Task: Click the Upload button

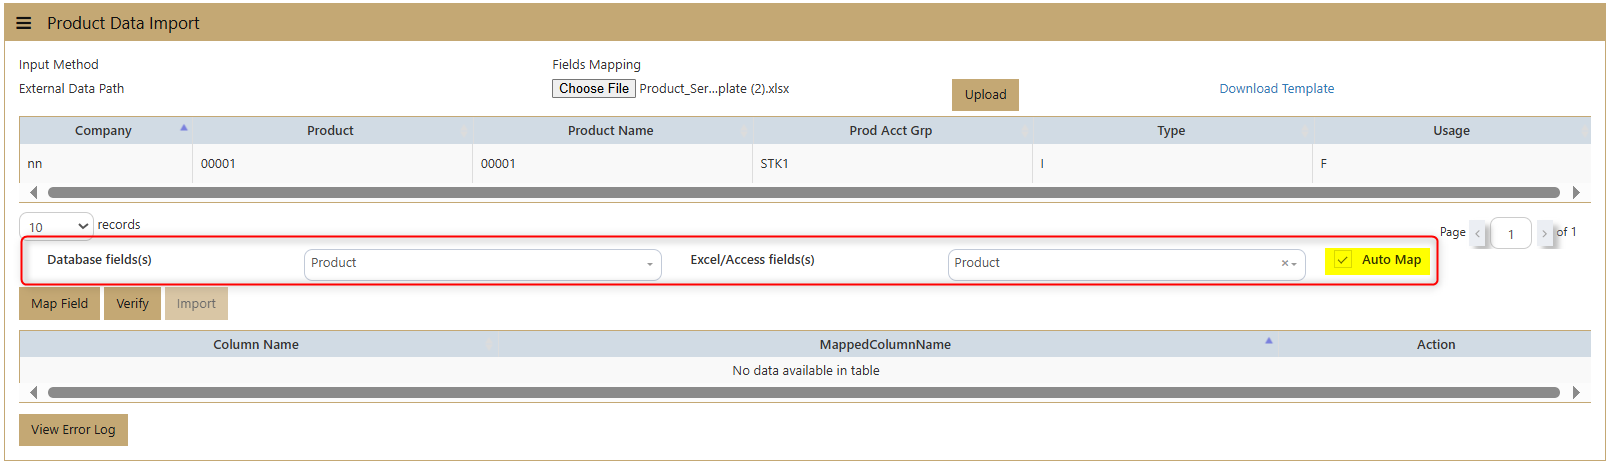Action: 985,95
